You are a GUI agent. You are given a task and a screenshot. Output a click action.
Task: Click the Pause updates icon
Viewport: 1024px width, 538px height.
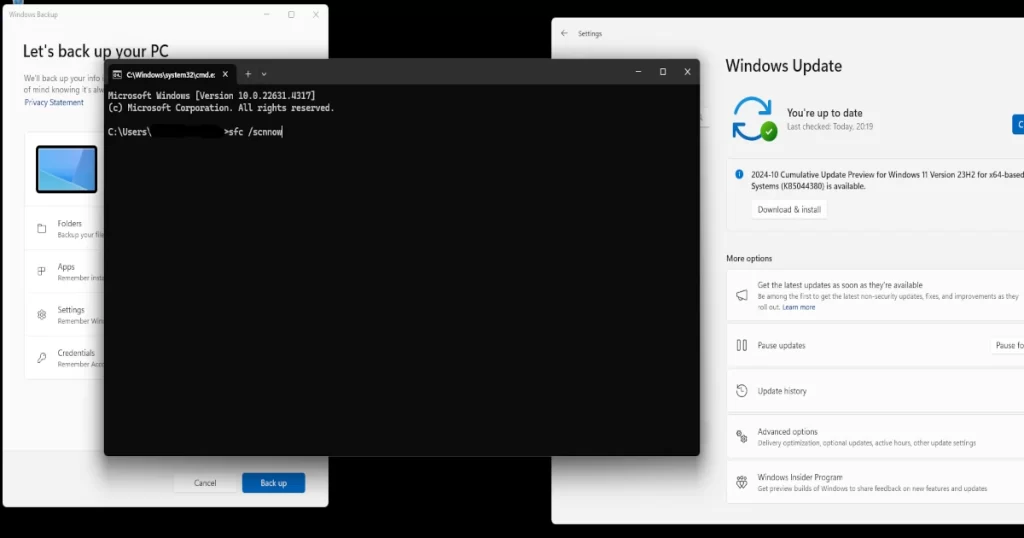(742, 345)
